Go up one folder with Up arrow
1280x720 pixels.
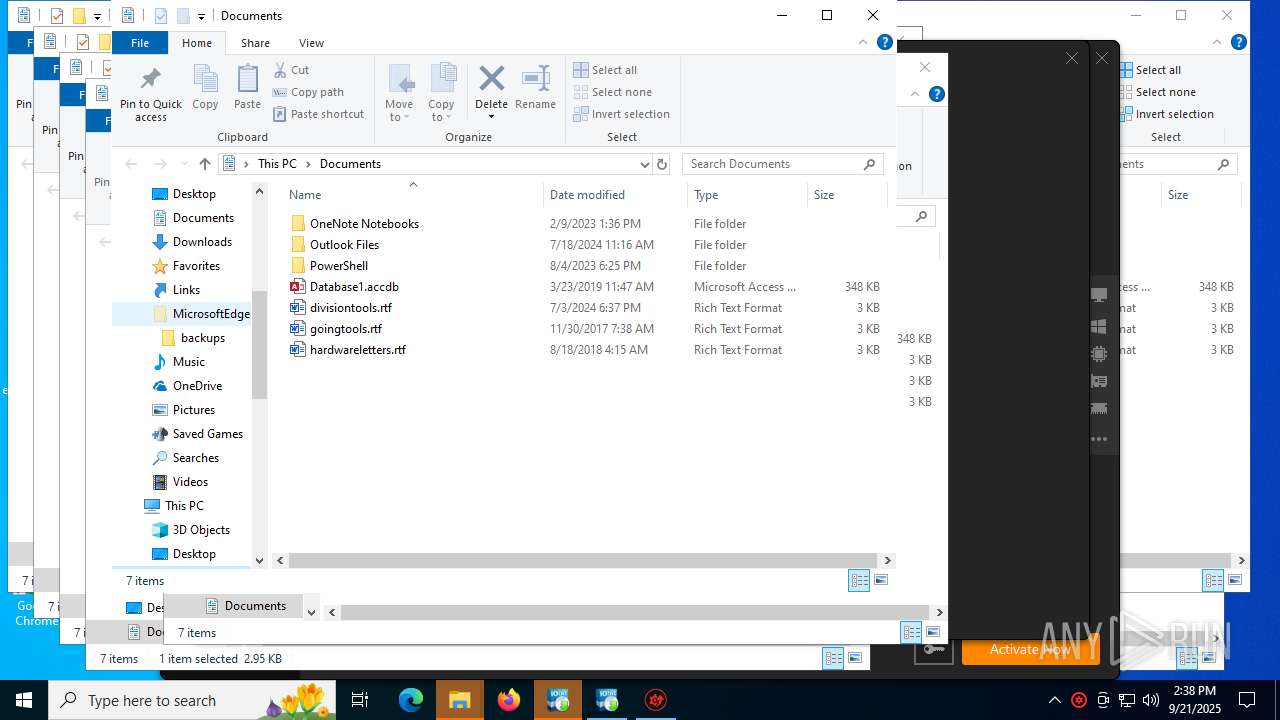click(x=205, y=164)
